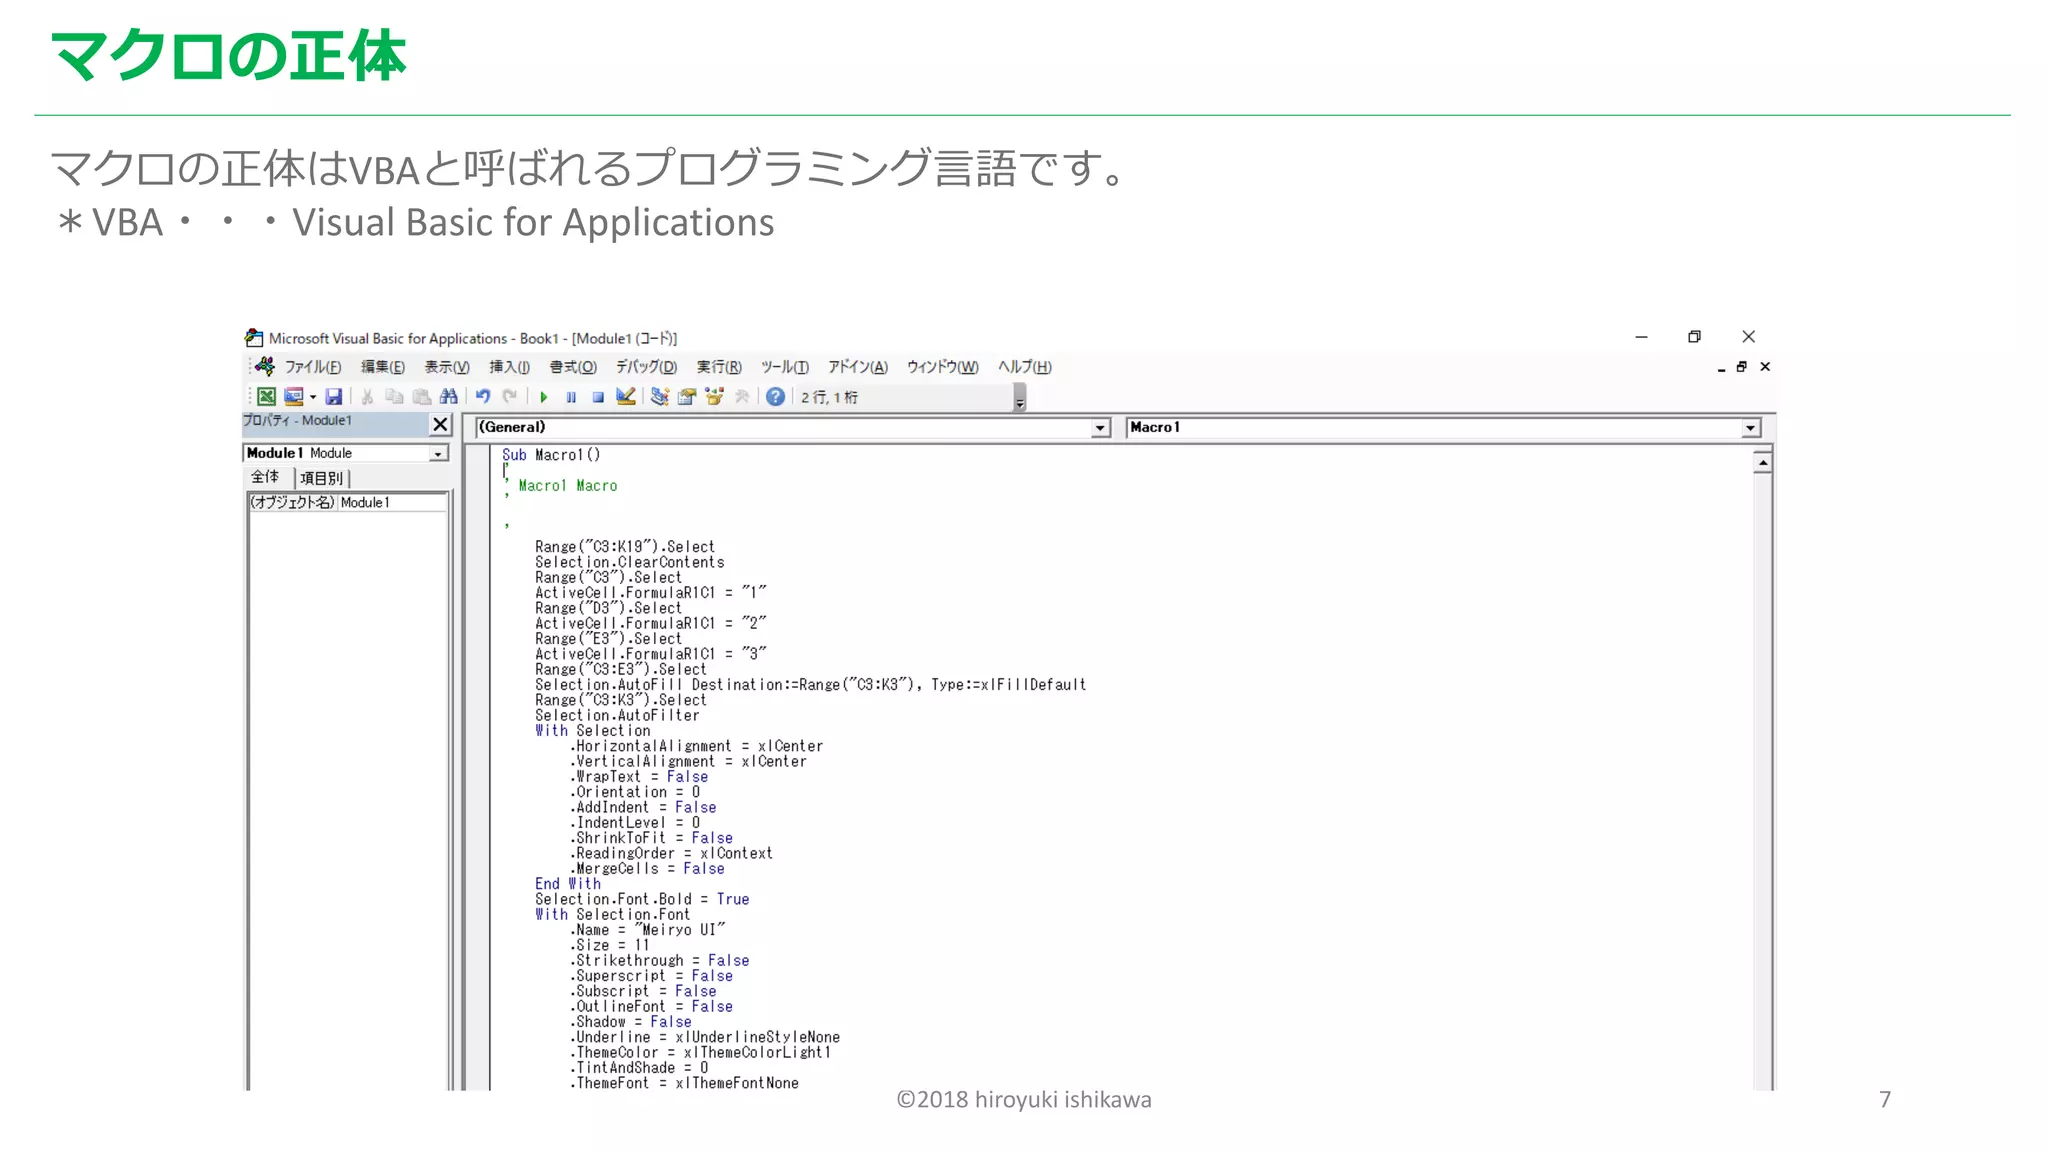The height and width of the screenshot is (1152, 2048).
Task: Open the 編集(E) menu
Action: (383, 367)
